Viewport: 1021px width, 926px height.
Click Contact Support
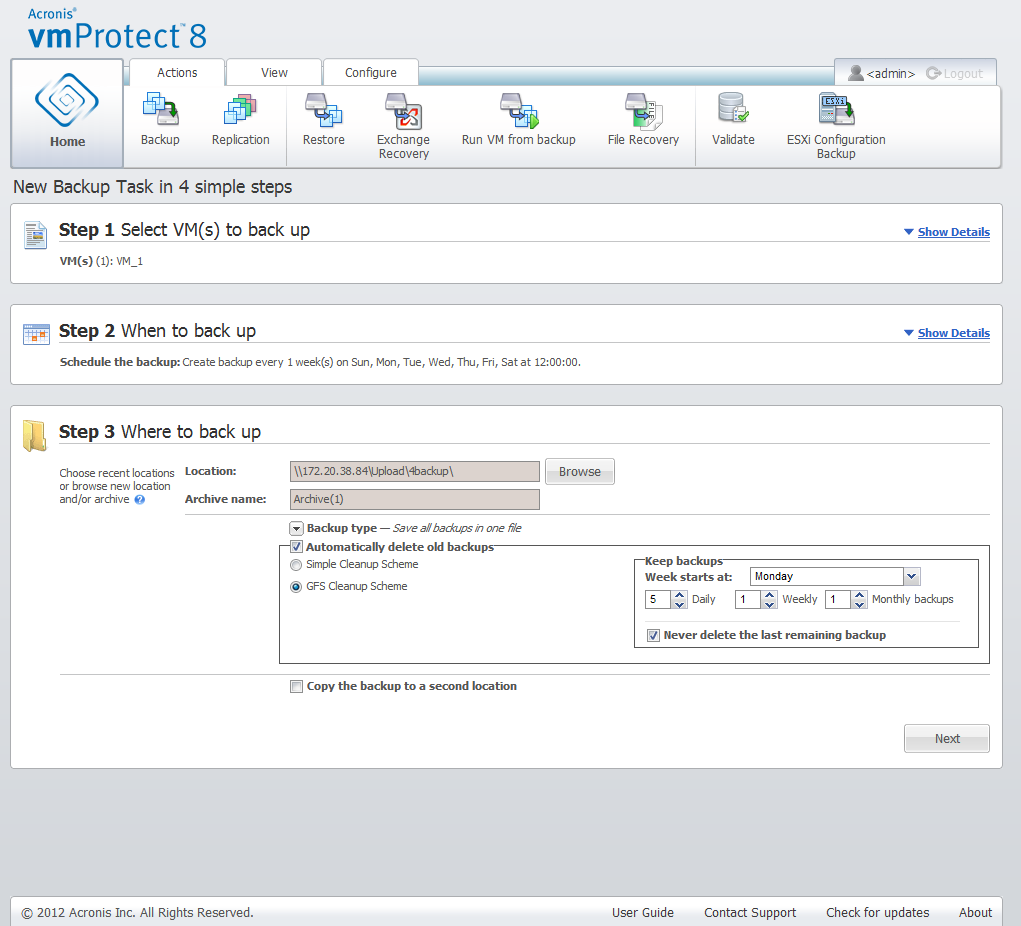(x=749, y=912)
